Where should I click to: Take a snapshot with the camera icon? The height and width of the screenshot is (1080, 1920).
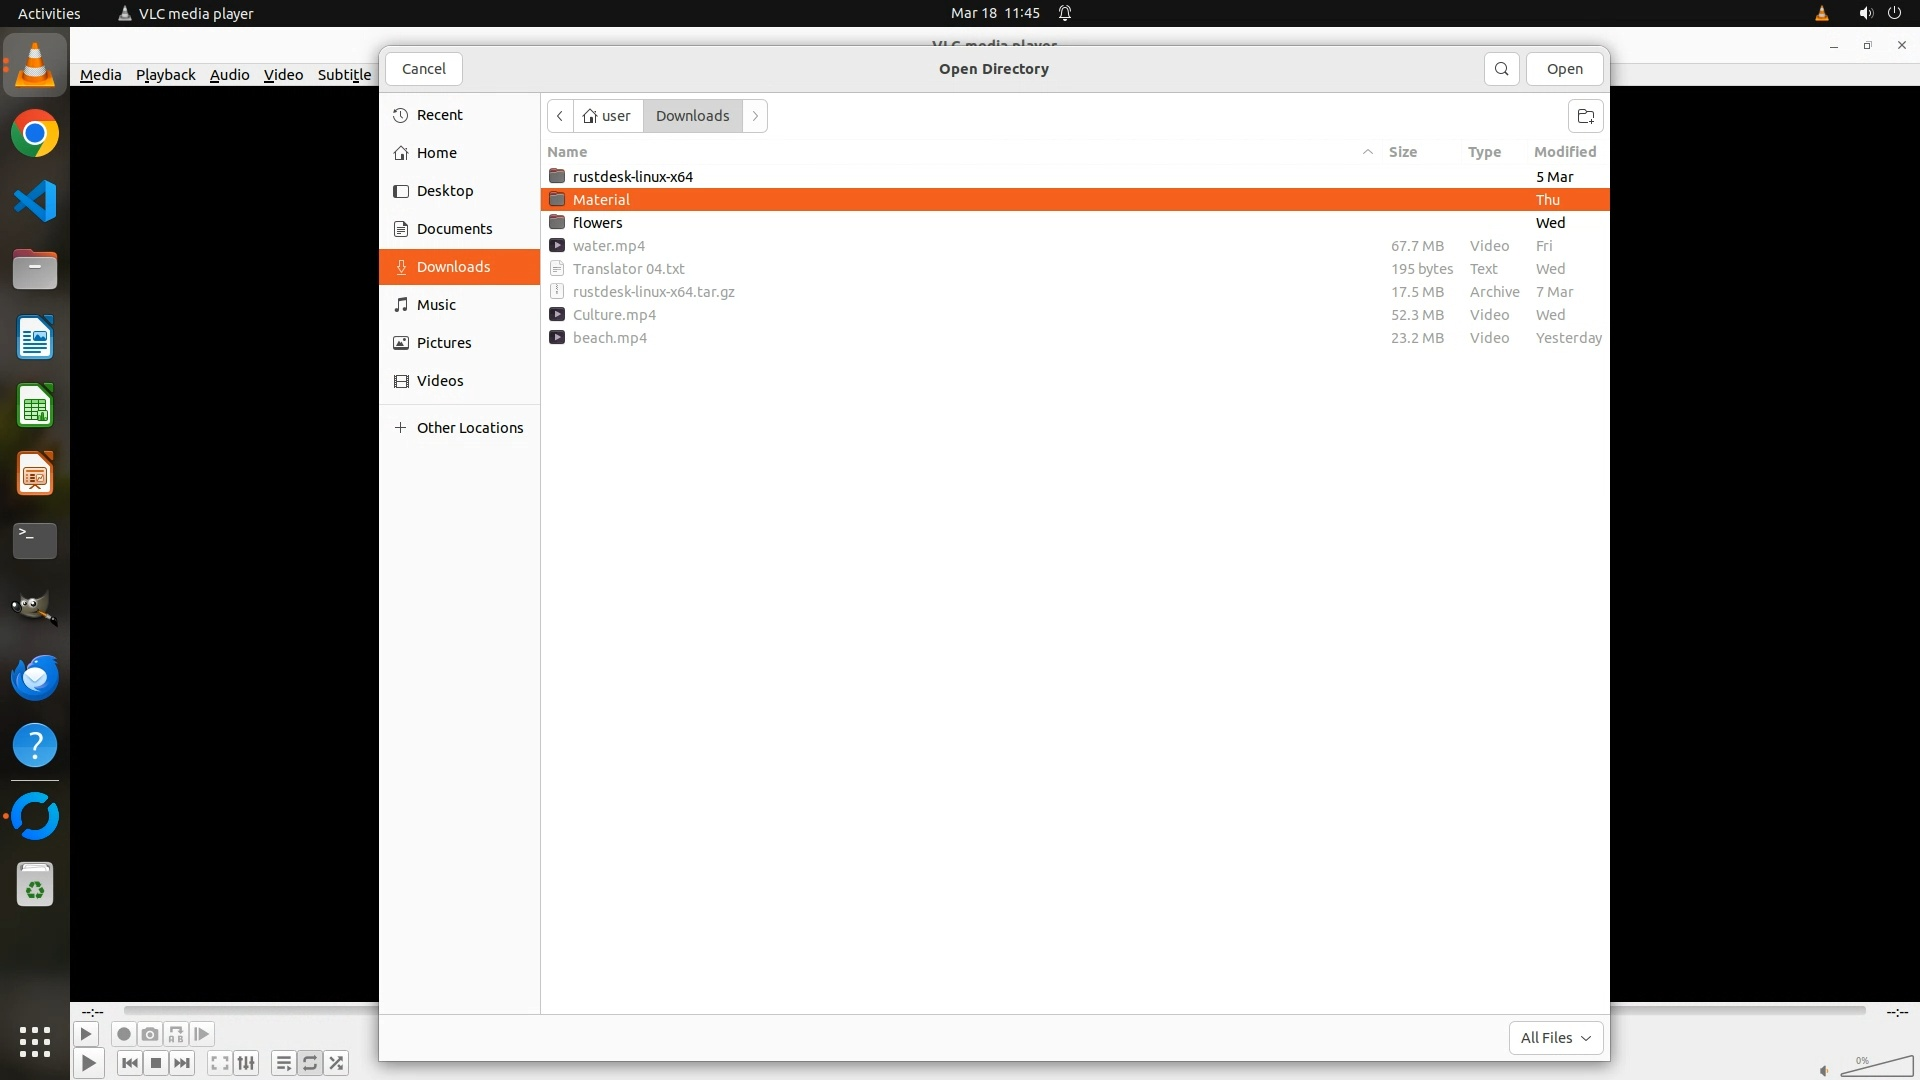click(150, 1034)
